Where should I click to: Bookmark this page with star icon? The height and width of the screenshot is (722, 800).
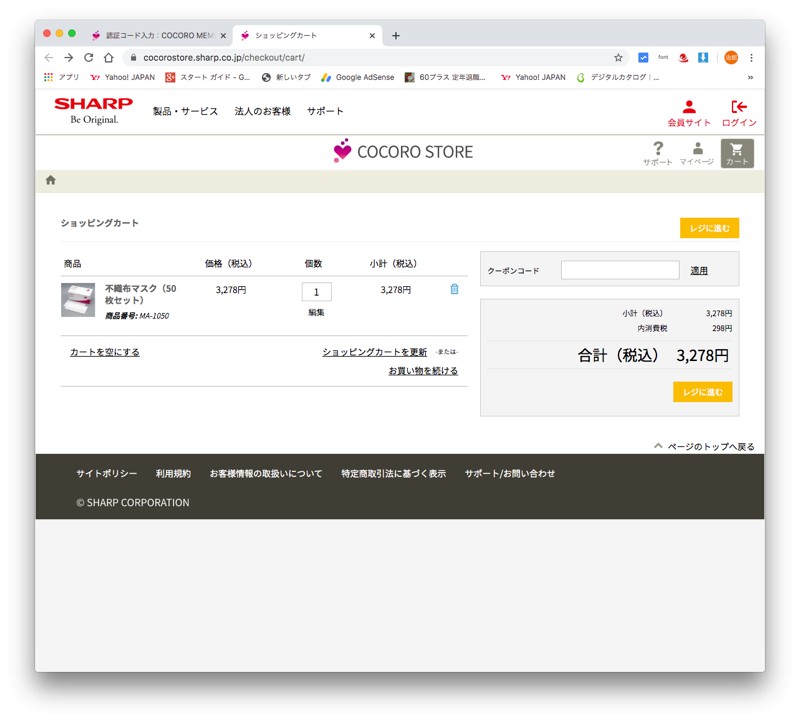(x=618, y=58)
